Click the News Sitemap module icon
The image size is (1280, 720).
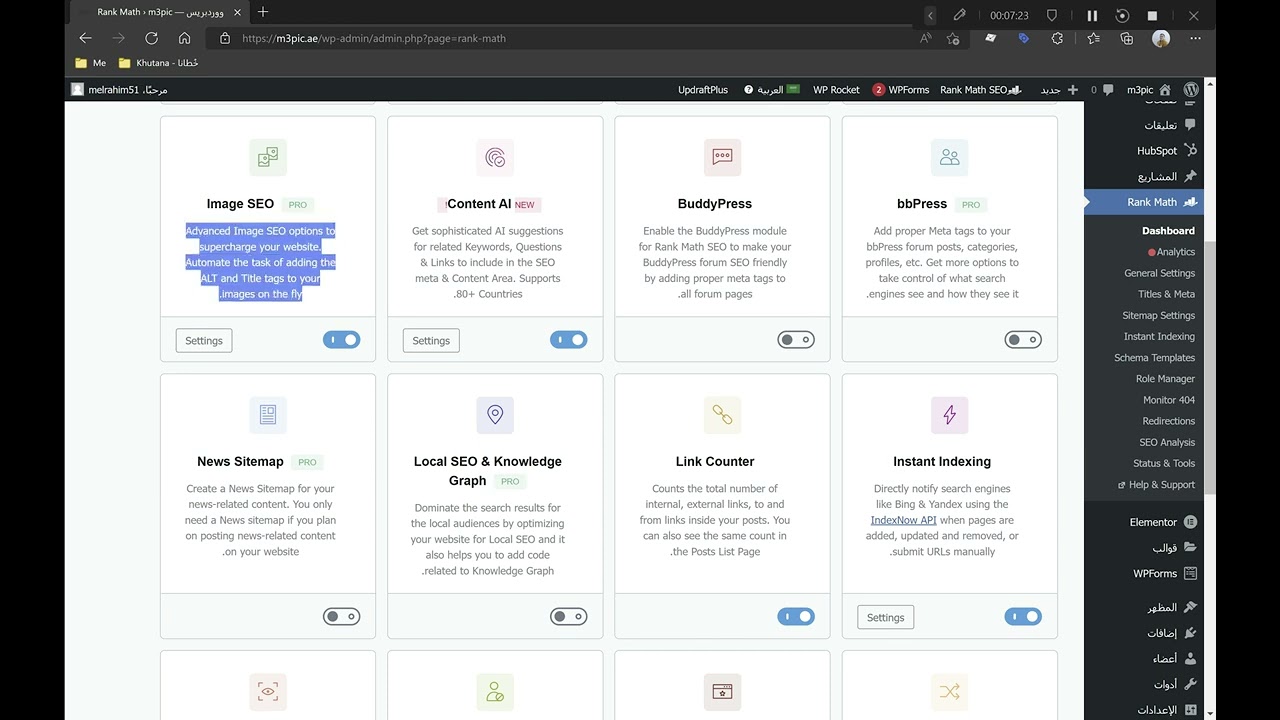coord(268,415)
